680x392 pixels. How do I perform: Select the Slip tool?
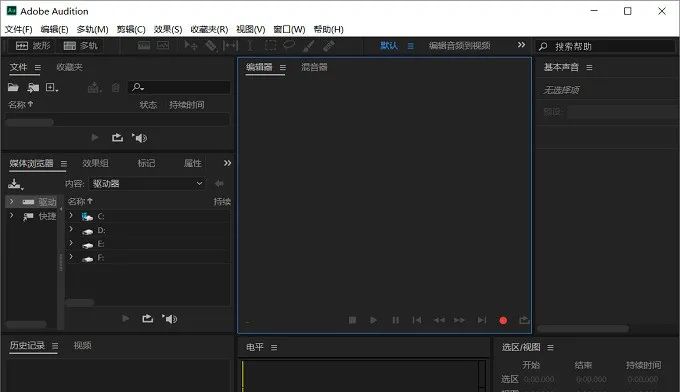[230, 45]
